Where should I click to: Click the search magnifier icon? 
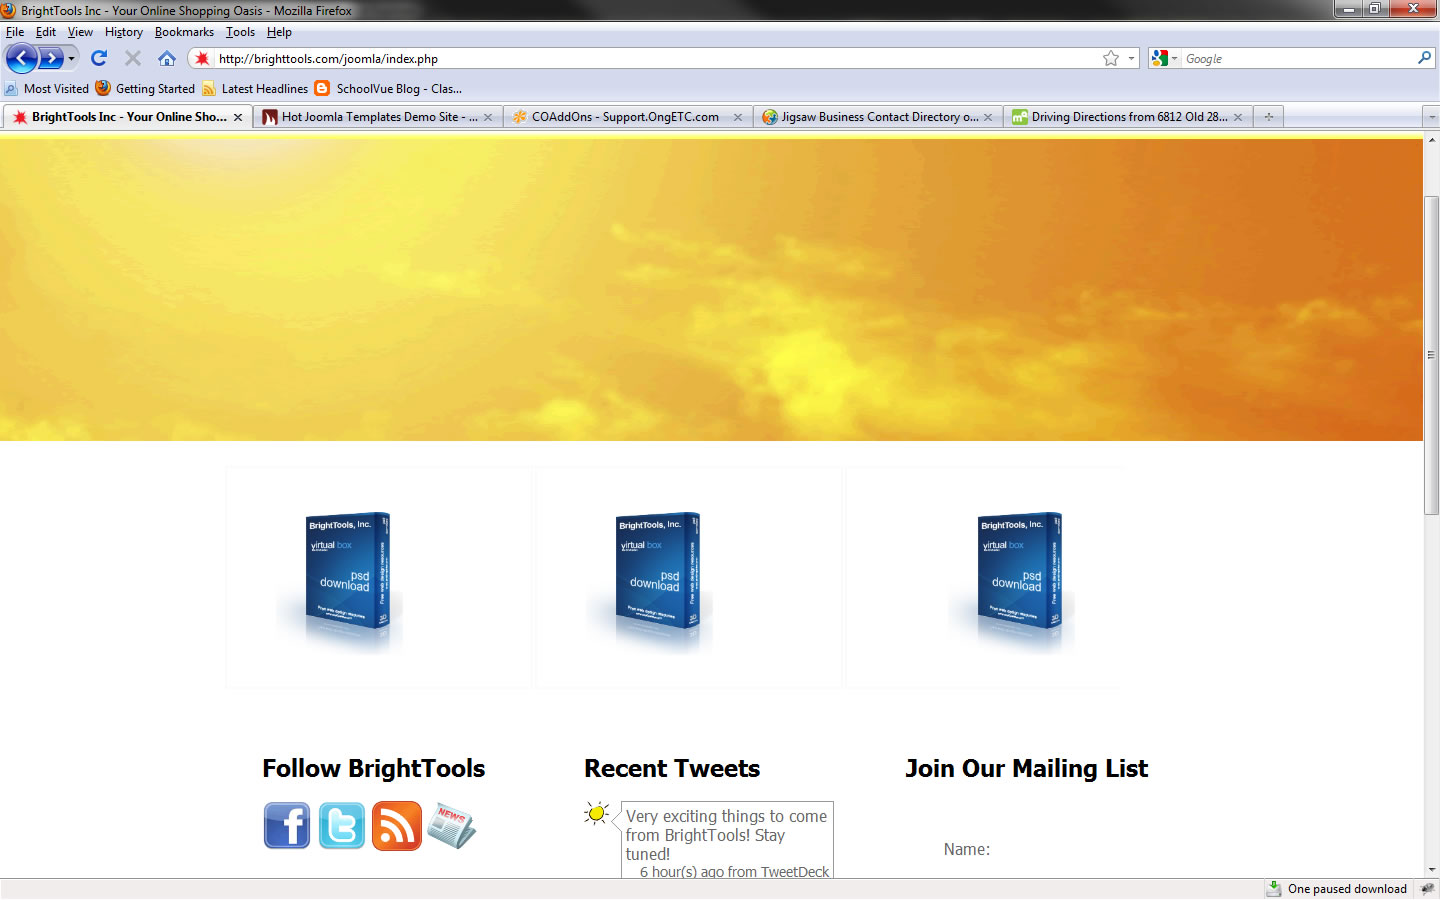[1424, 59]
